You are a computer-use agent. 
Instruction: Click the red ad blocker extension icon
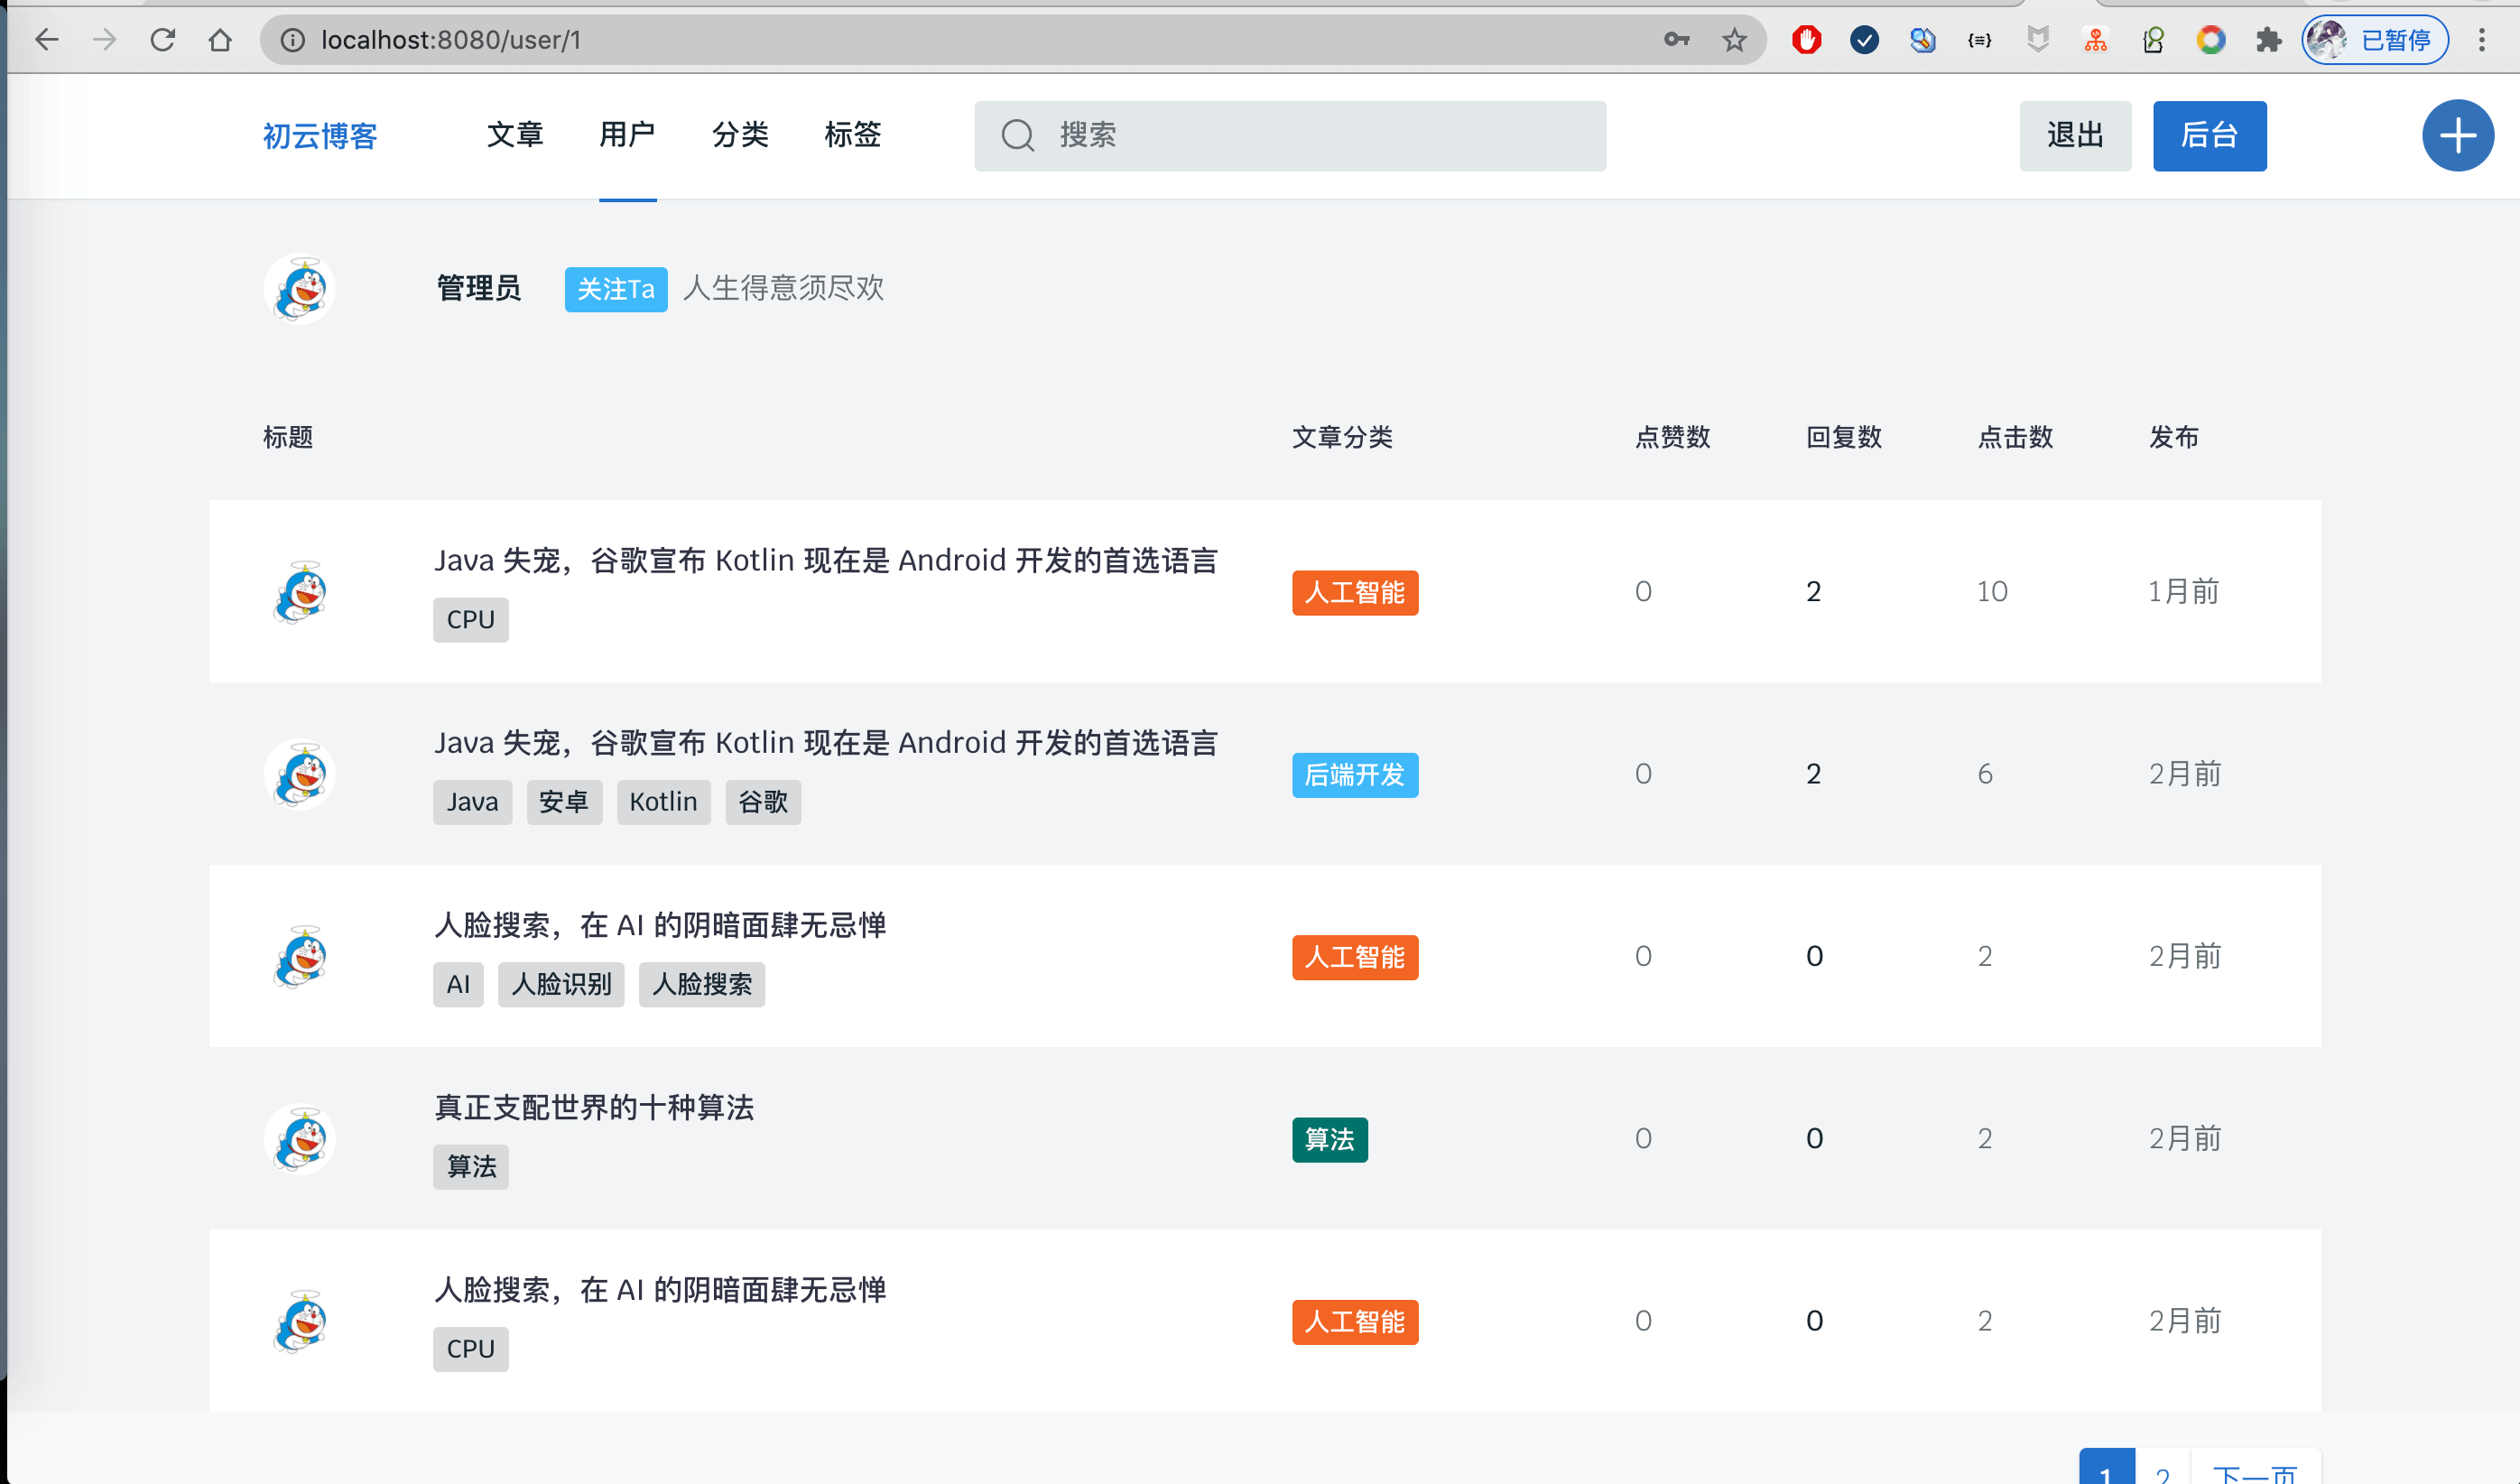click(1806, 40)
